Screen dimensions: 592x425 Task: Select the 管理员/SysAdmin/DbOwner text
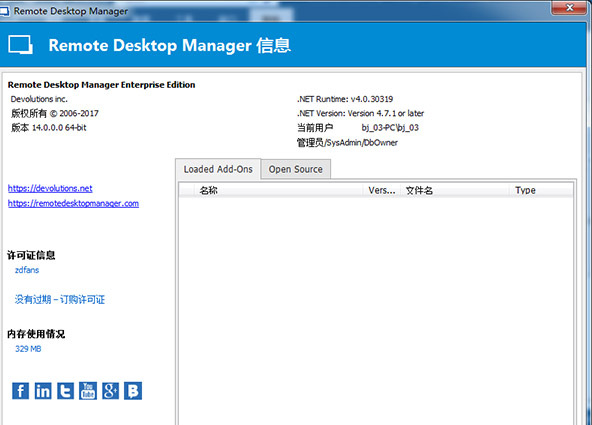coord(347,143)
